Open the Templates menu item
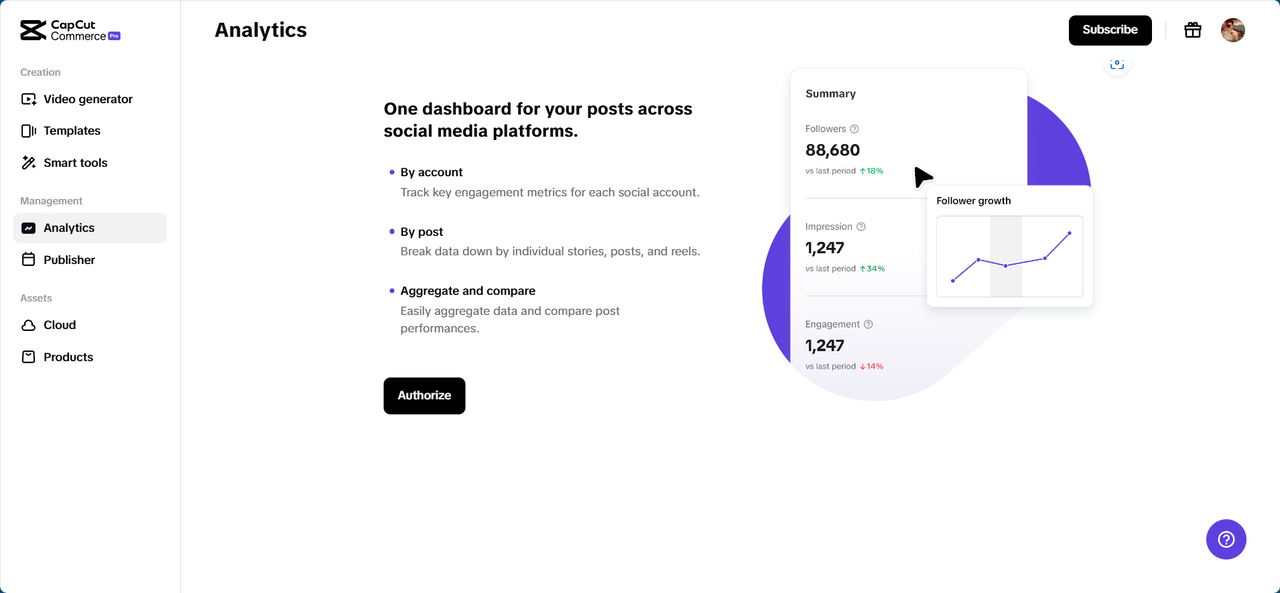This screenshot has width=1280, height=593. pos(72,131)
